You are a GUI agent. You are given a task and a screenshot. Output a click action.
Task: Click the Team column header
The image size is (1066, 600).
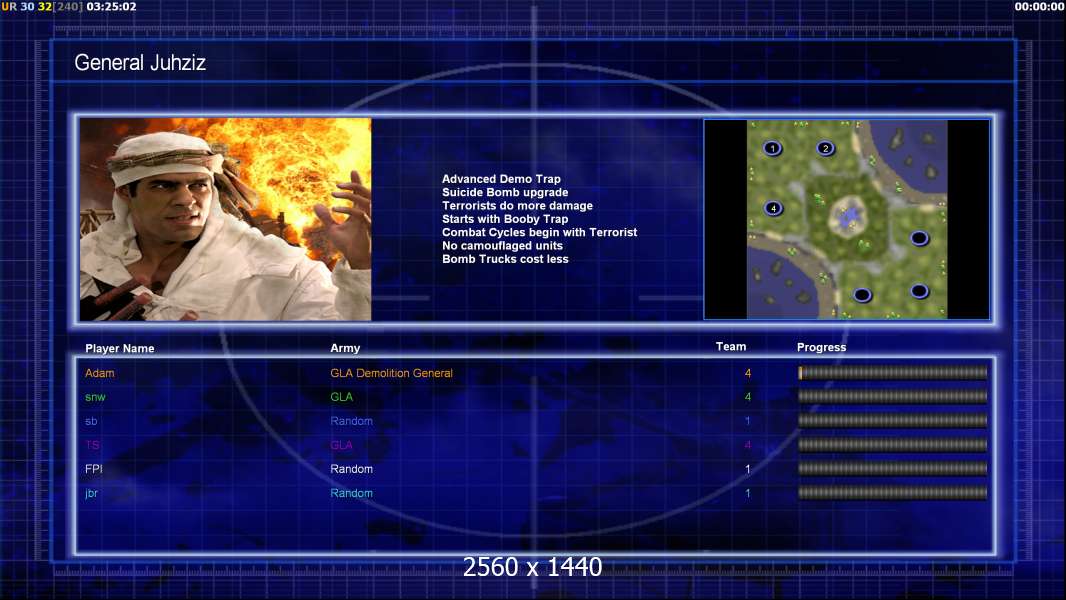tap(731, 347)
